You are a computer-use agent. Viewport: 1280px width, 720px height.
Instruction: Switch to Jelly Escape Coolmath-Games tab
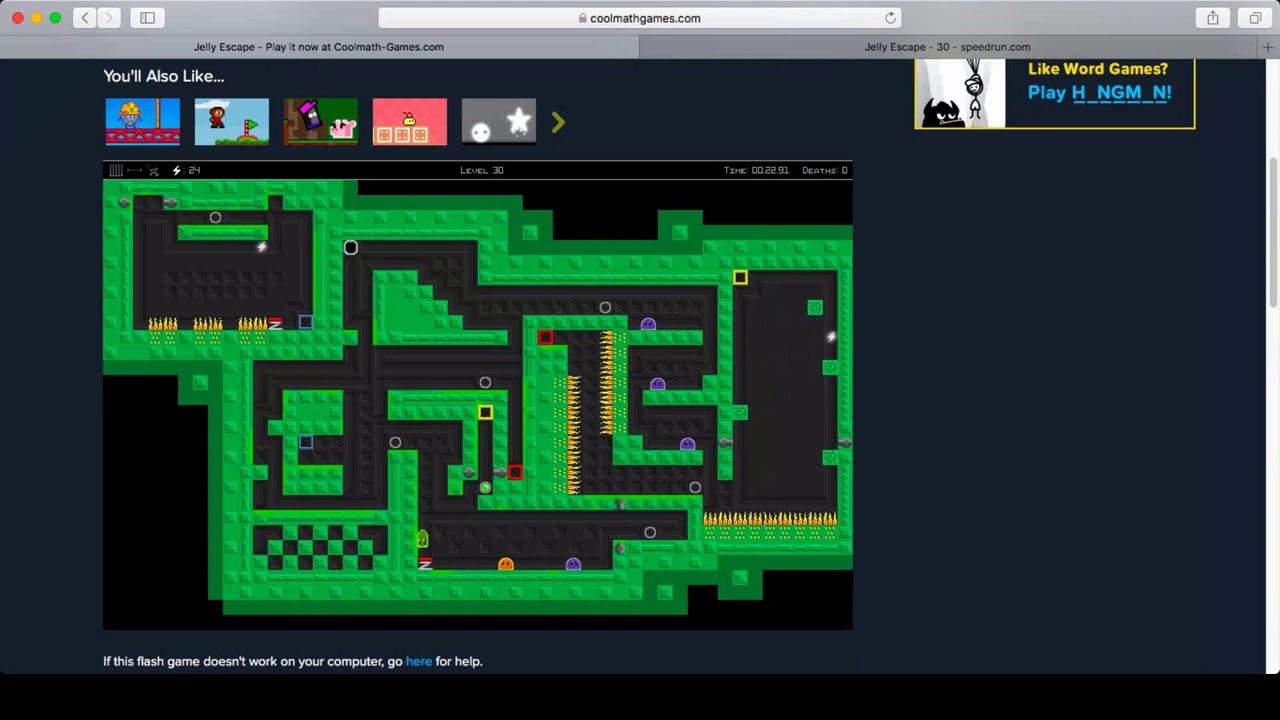[x=319, y=47]
